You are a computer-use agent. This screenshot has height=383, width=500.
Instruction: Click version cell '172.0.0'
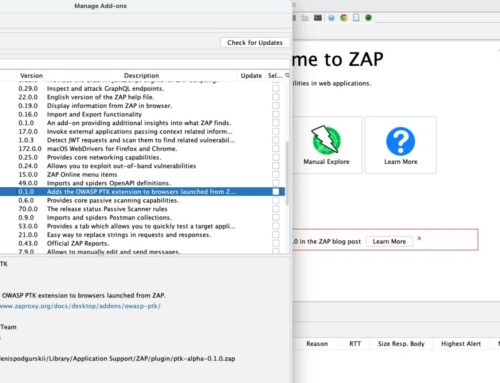click(x=30, y=149)
